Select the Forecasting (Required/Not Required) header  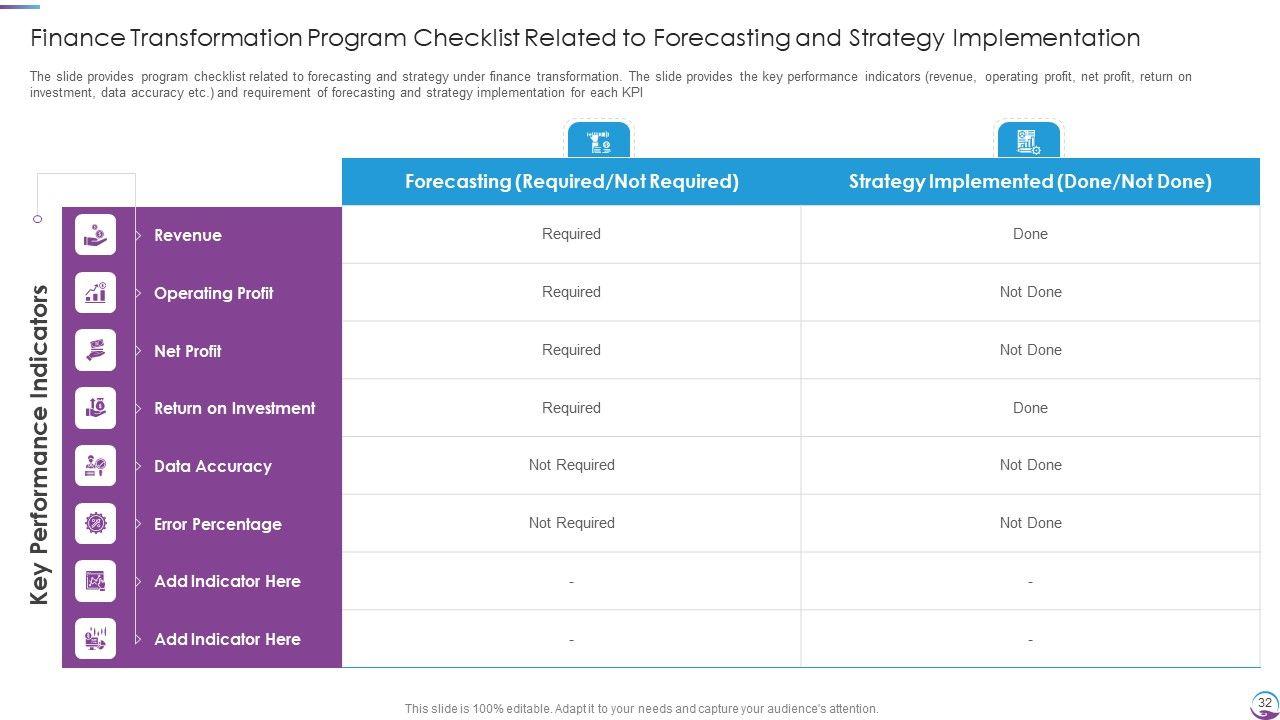pyautogui.click(x=571, y=181)
